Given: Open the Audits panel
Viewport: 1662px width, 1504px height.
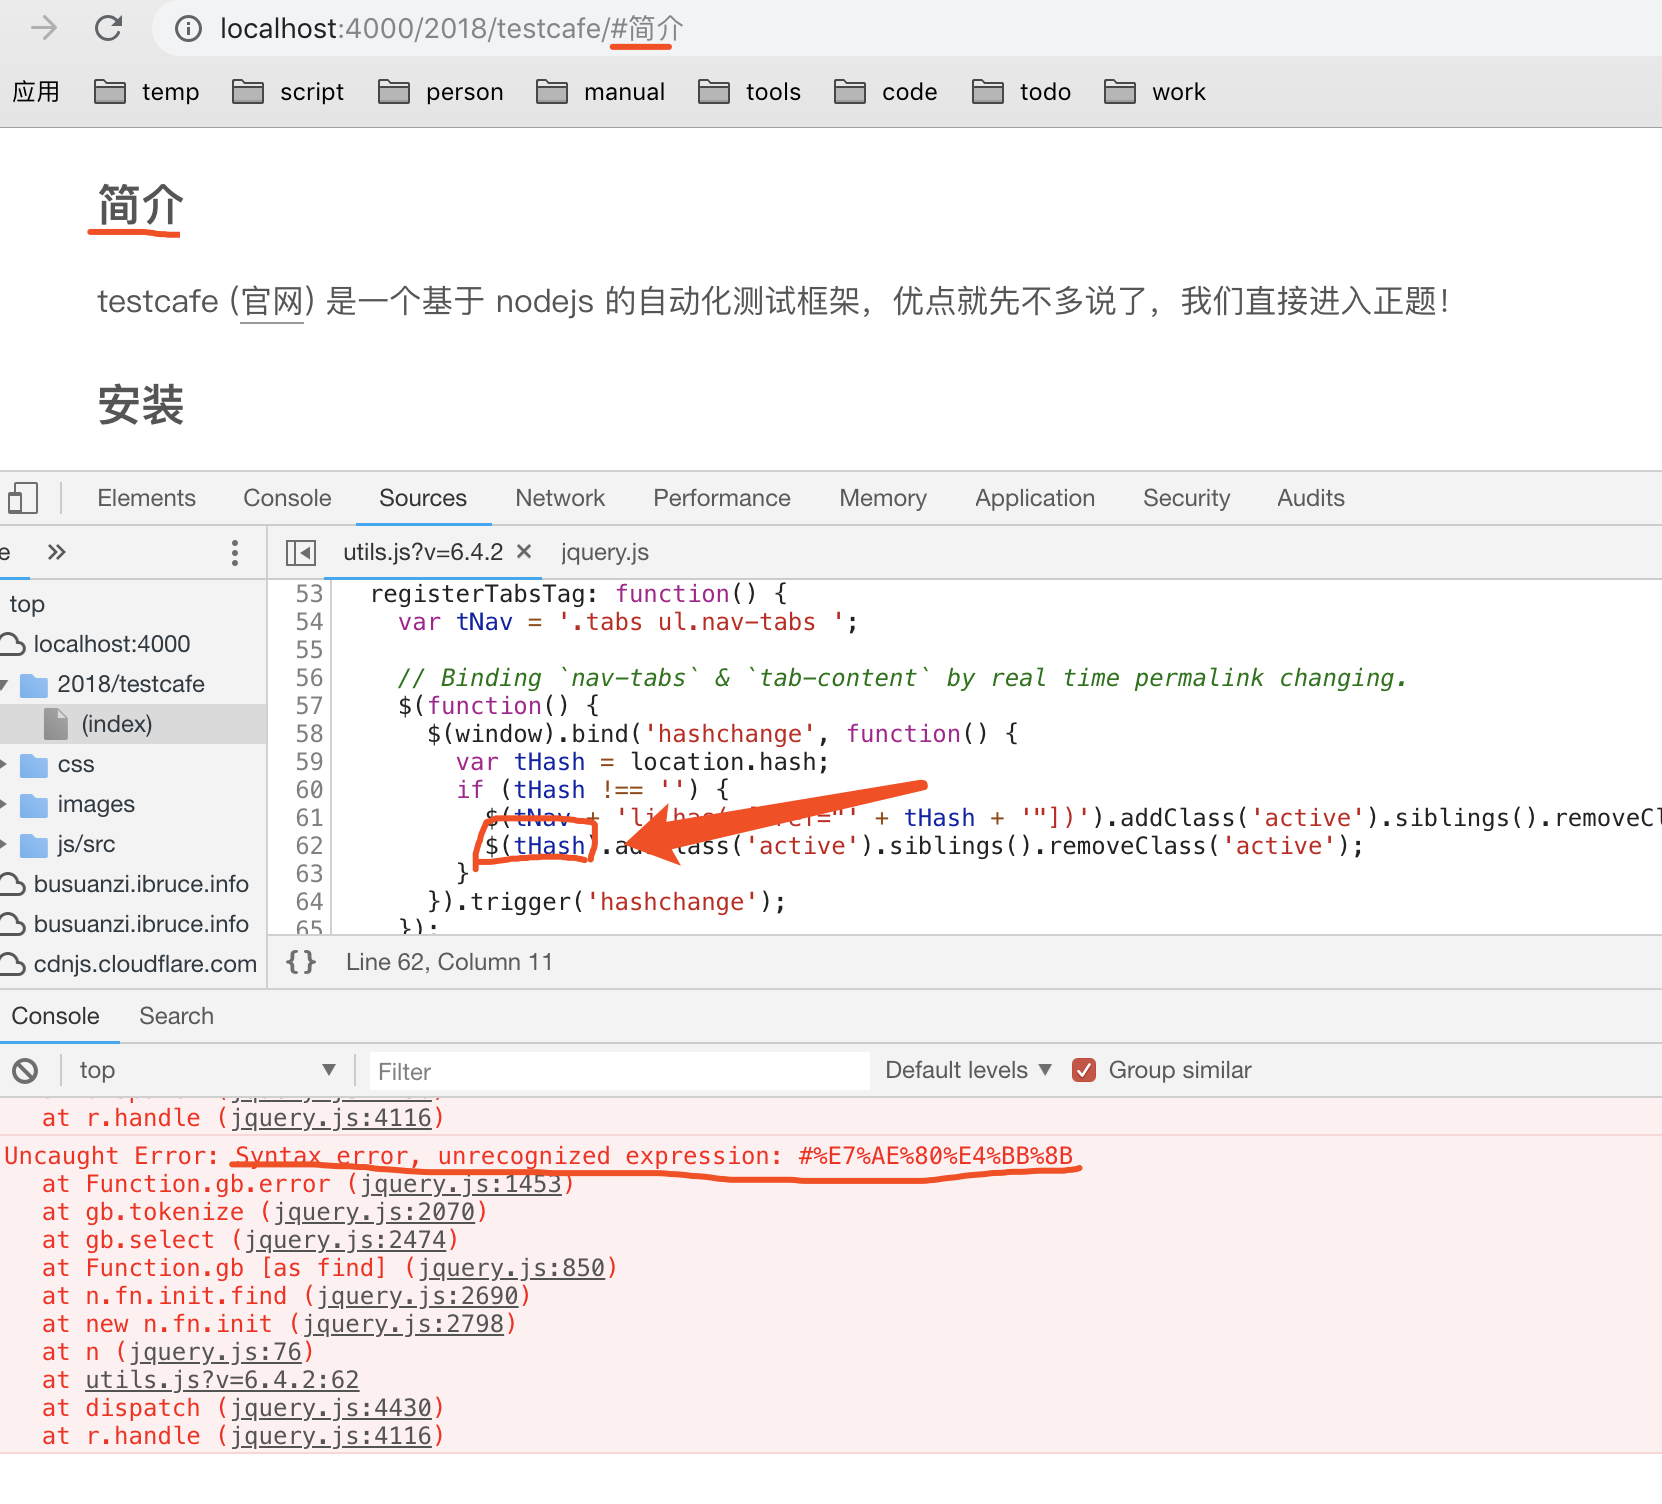Looking at the screenshot, I should pyautogui.click(x=1311, y=498).
